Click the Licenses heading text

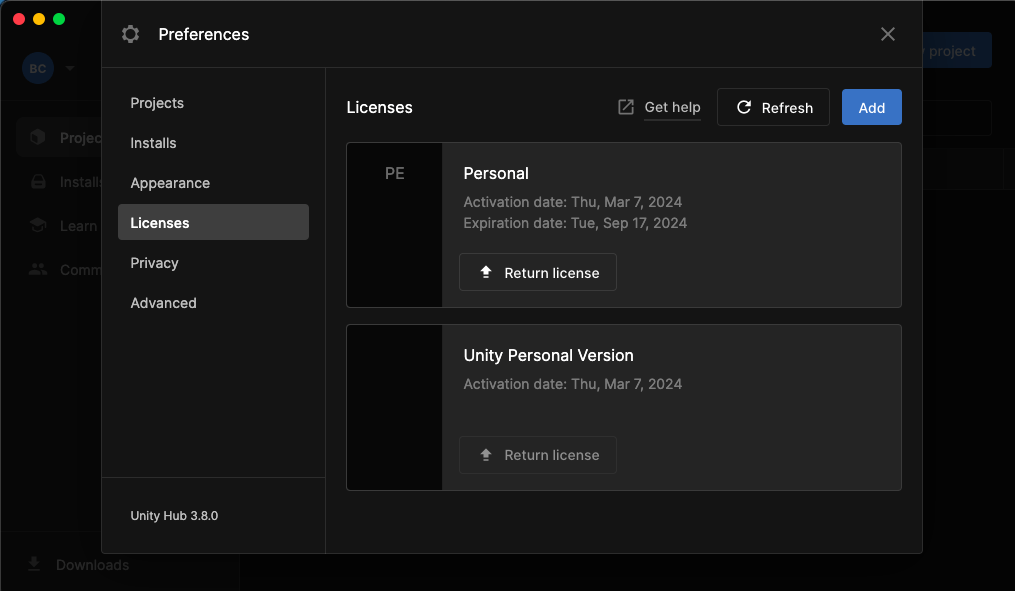click(379, 107)
